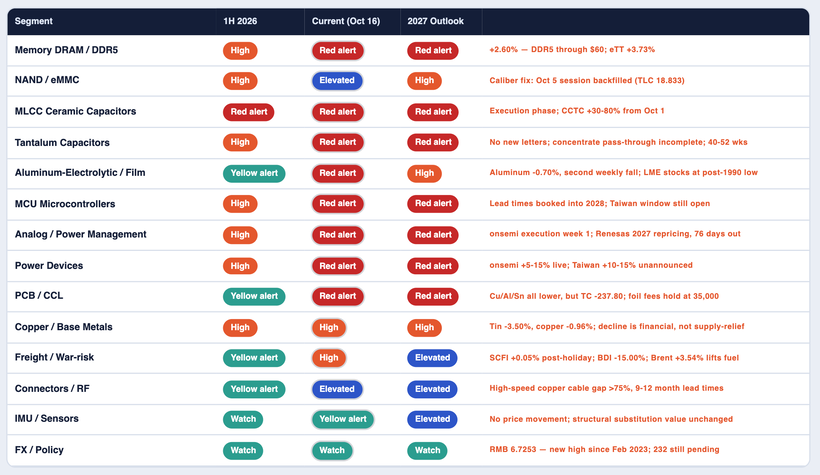Click Power Devices 1H 2026 High badge
Viewport: 820px width, 475px height.
point(240,266)
